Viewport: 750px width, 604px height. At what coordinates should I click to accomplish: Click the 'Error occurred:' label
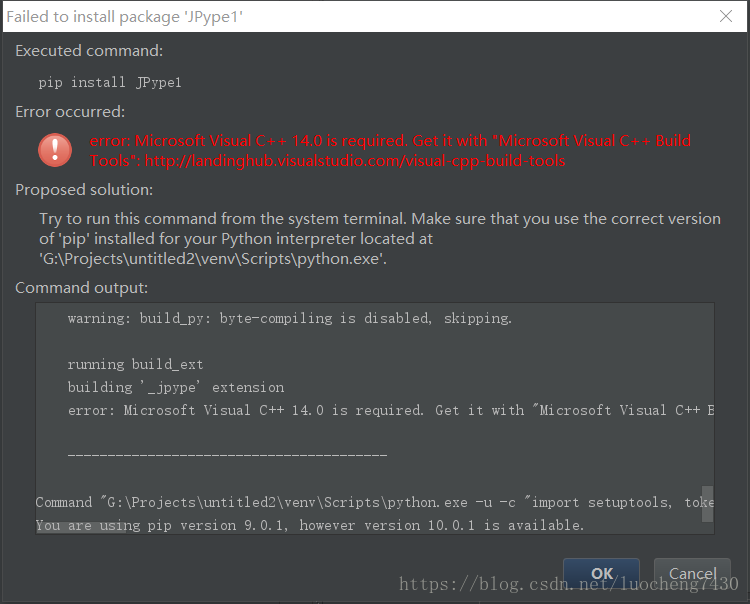tap(70, 112)
